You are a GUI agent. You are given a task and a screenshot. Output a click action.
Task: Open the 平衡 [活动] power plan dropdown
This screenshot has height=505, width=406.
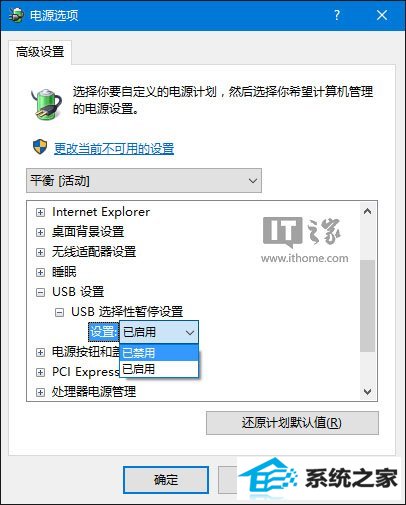click(144, 181)
